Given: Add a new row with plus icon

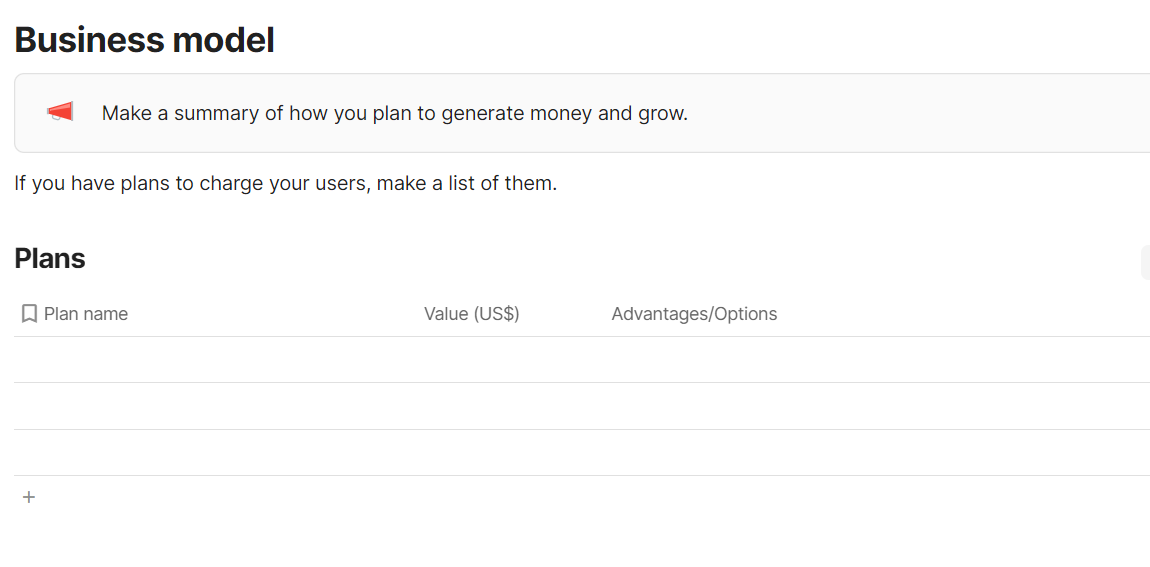Looking at the screenshot, I should point(29,497).
